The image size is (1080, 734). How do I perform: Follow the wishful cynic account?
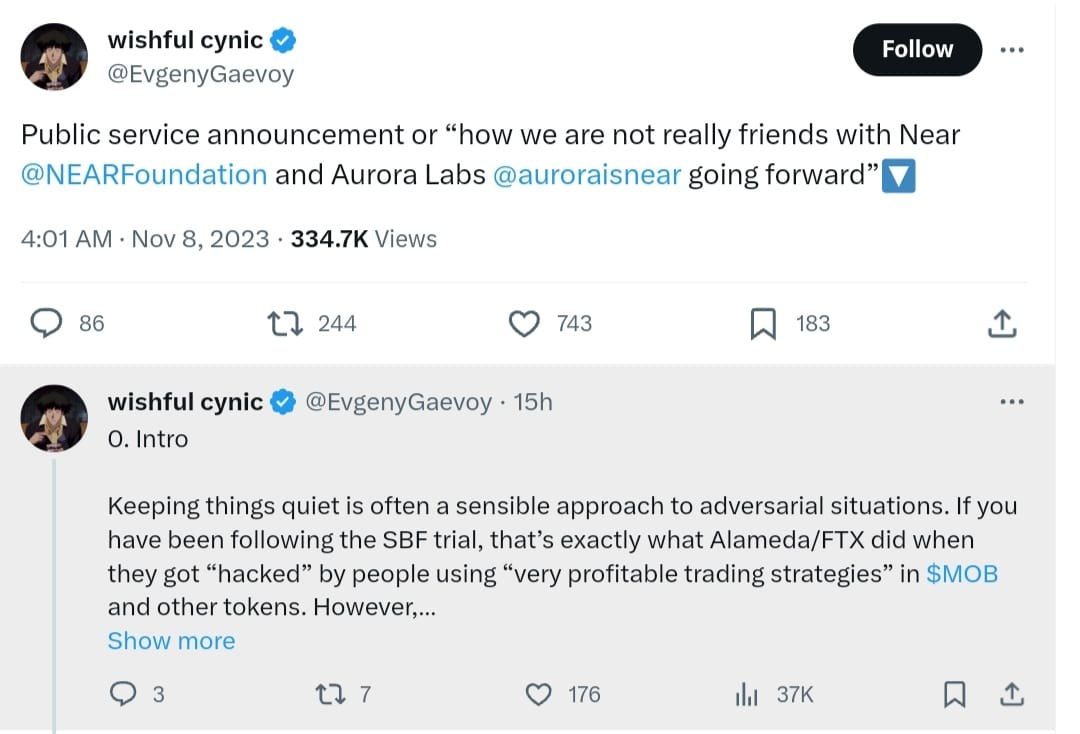tap(917, 50)
